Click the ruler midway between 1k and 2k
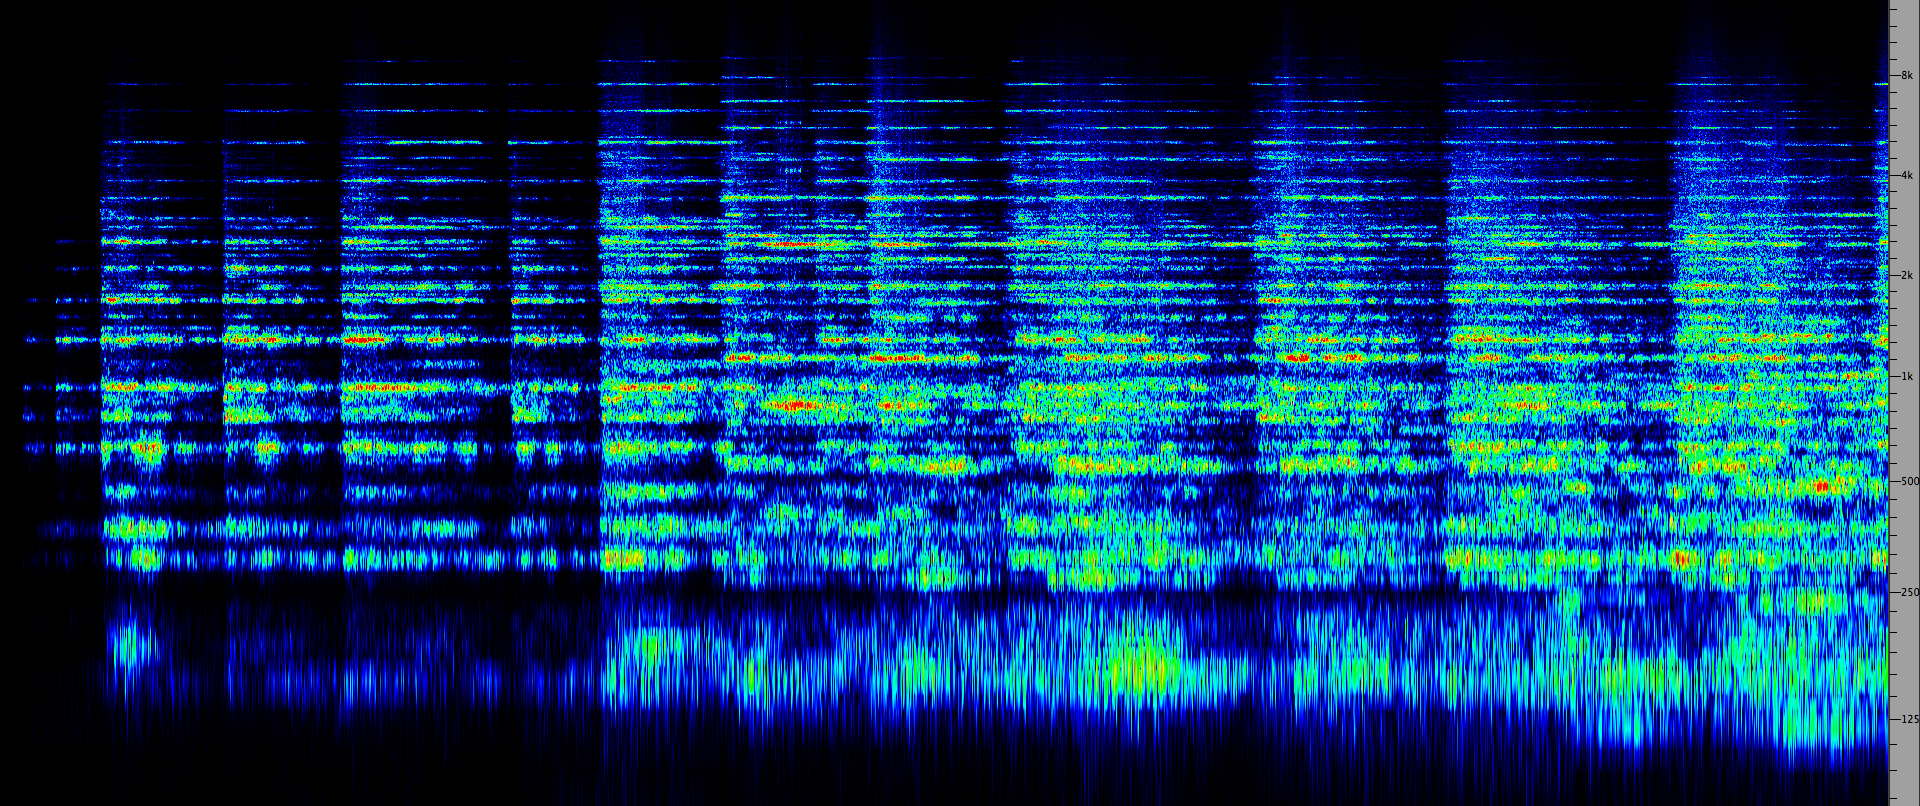Image resolution: width=1920 pixels, height=806 pixels. [1904, 326]
